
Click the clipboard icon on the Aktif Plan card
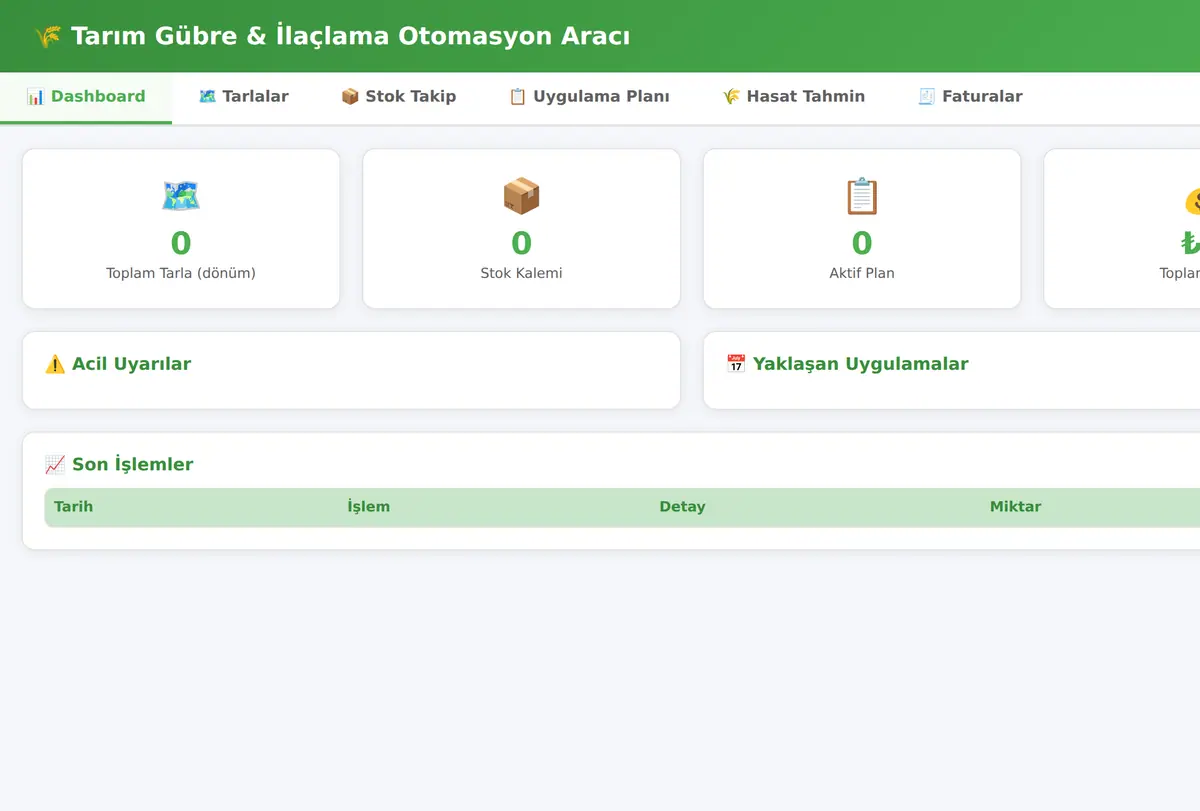(862, 195)
